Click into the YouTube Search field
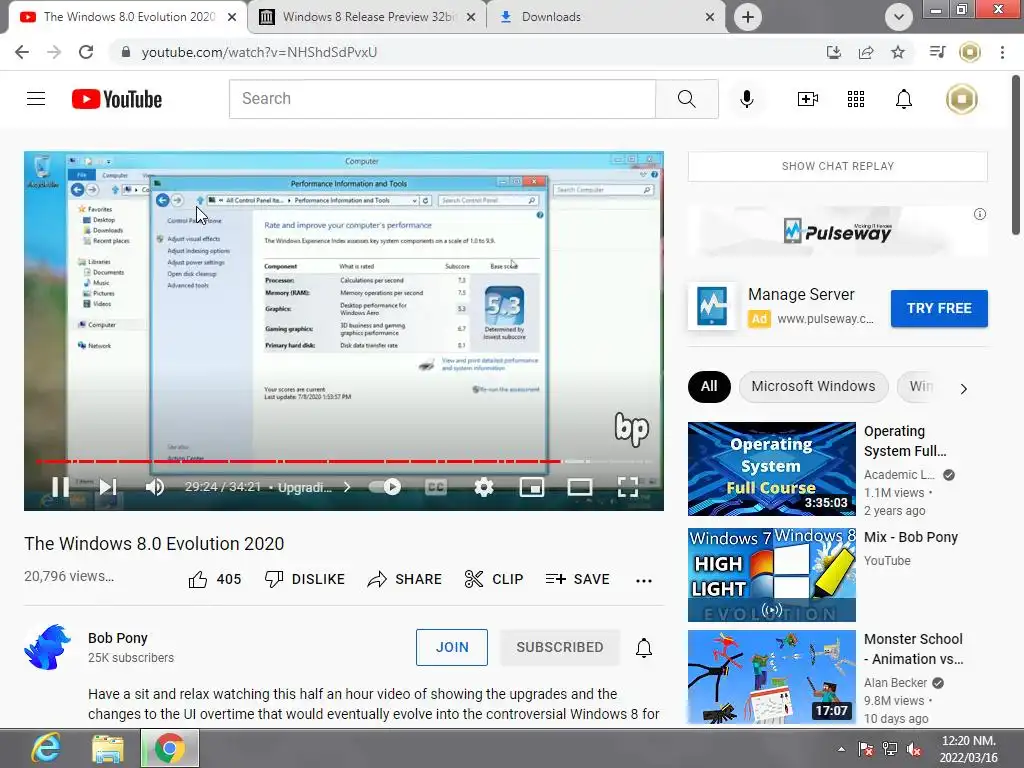The height and width of the screenshot is (768, 1024). tap(442, 99)
